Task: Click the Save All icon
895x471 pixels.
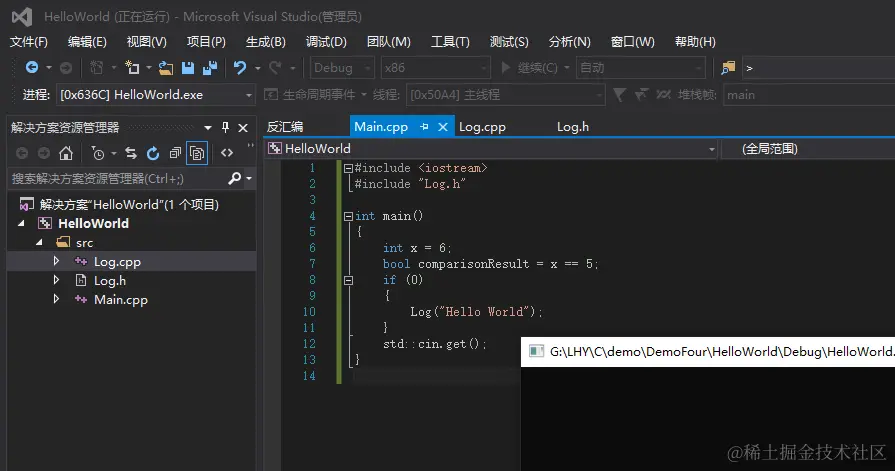Action: pyautogui.click(x=209, y=68)
